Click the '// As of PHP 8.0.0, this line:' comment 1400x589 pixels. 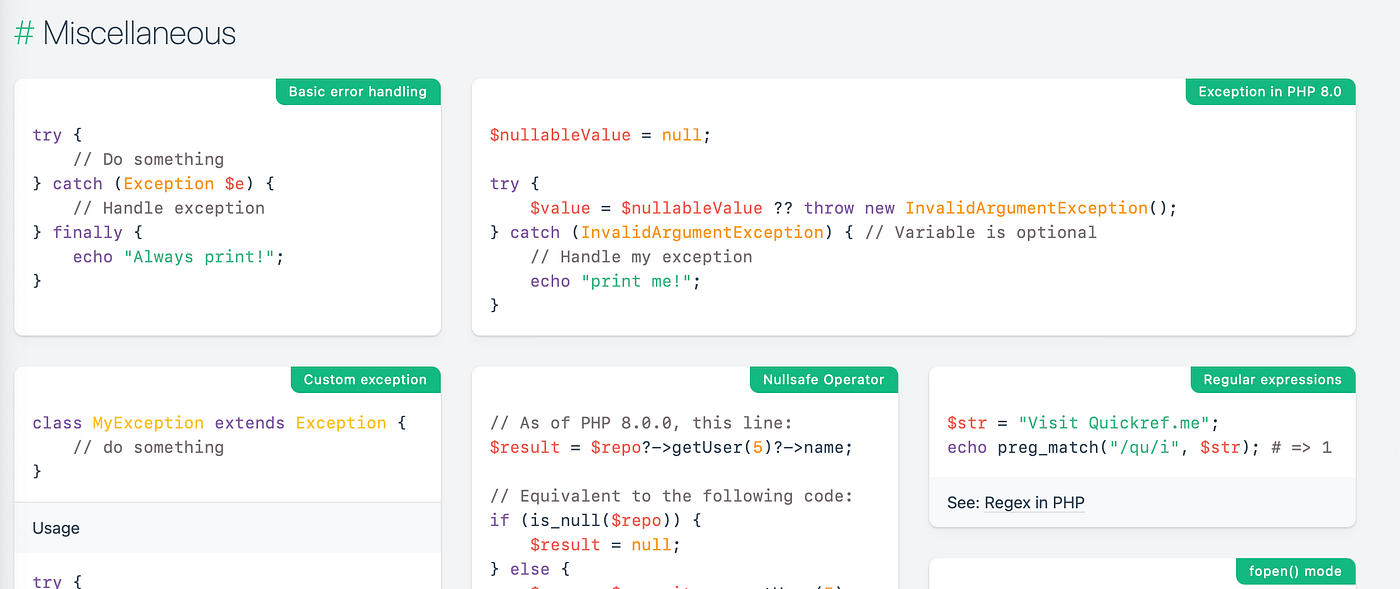(x=641, y=423)
